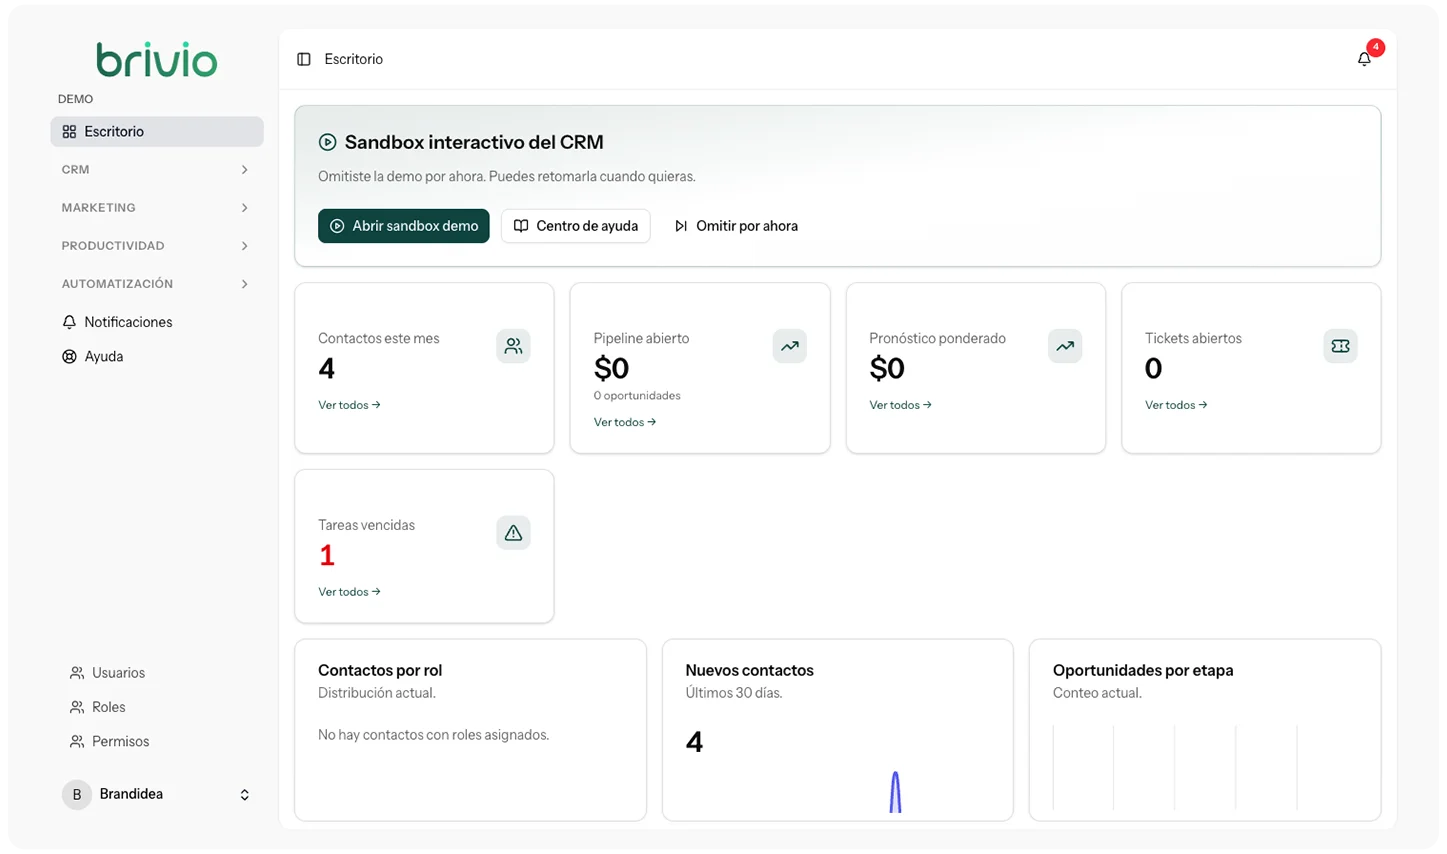The image size is (1447, 854).
Task: Expand the CRM sidebar section
Action: [157, 170]
